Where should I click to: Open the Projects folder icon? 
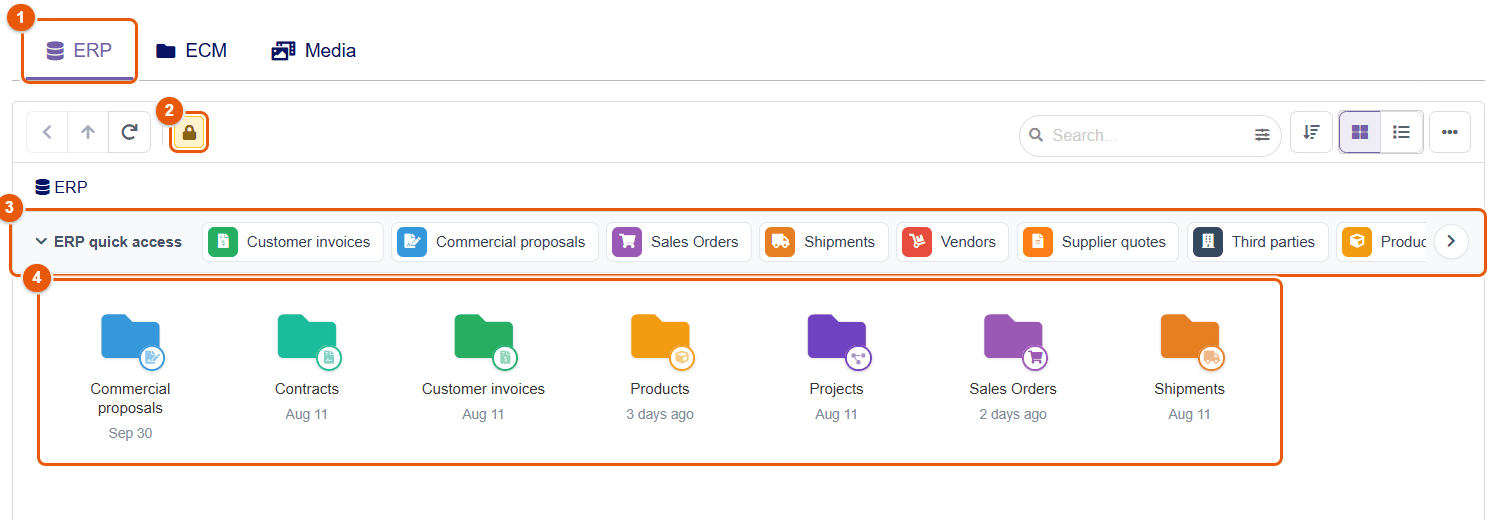[837, 340]
